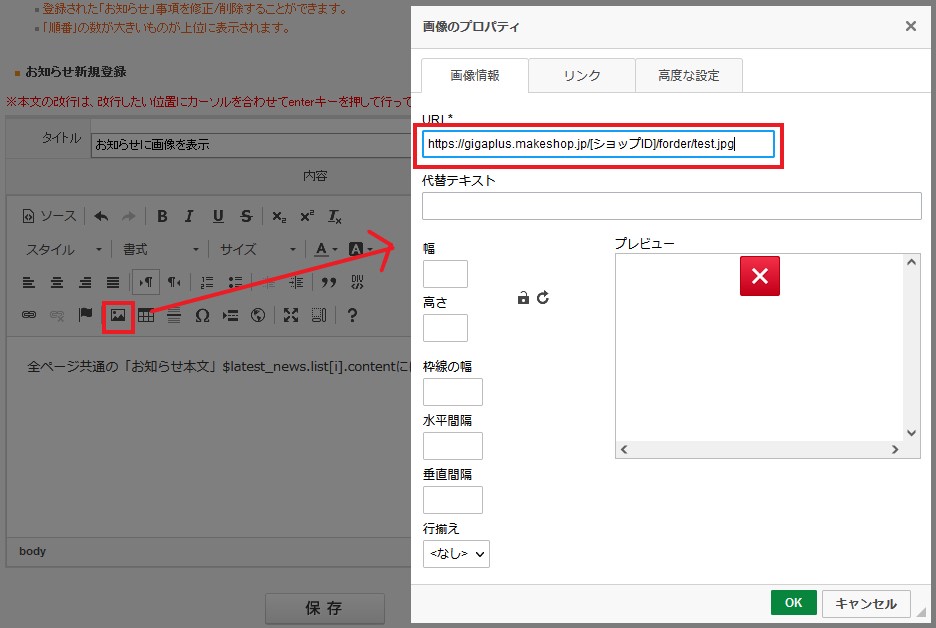Select the image insertion tool in the editor toolbar
Viewport: 936px width, 628px height.
tap(118, 316)
